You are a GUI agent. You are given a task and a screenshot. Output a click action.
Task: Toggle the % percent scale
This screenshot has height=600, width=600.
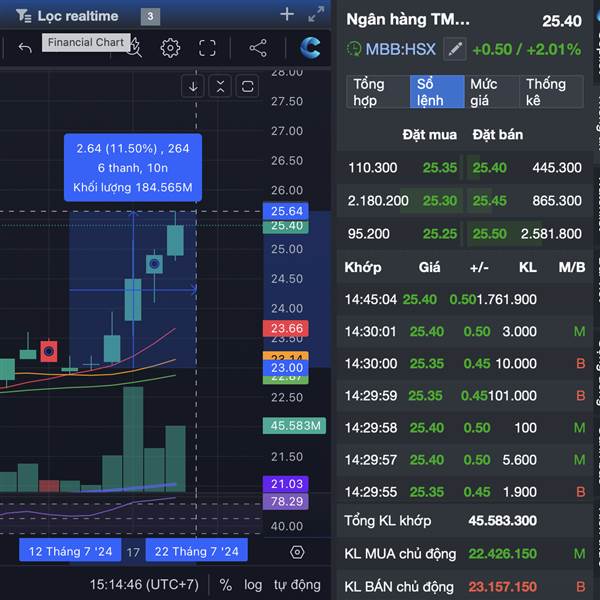[x=225, y=585]
